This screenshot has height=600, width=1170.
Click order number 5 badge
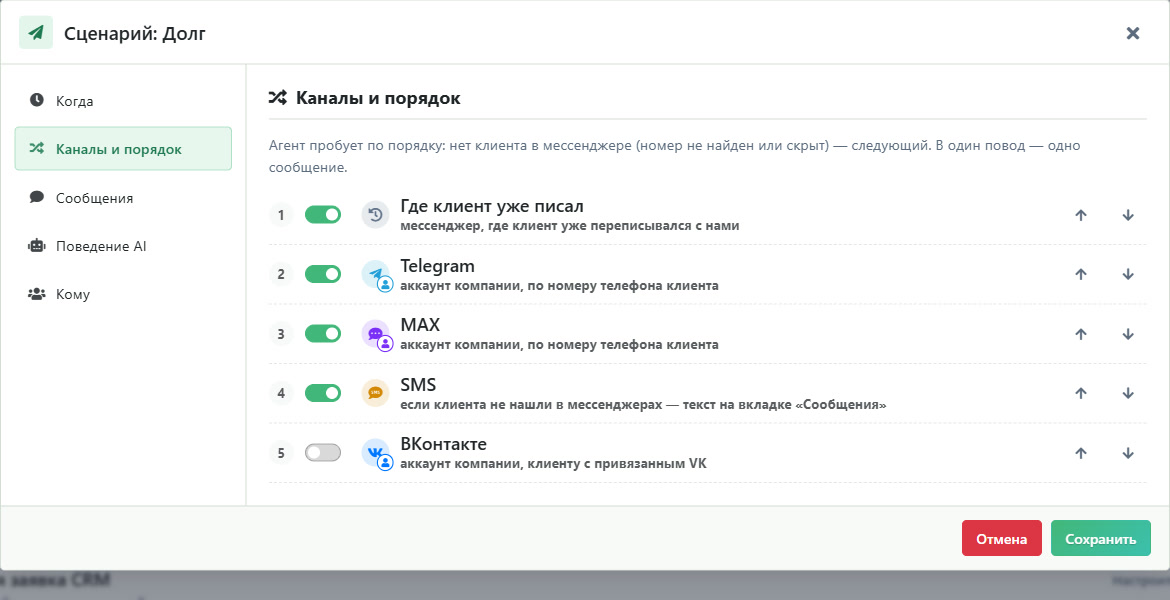click(x=281, y=452)
